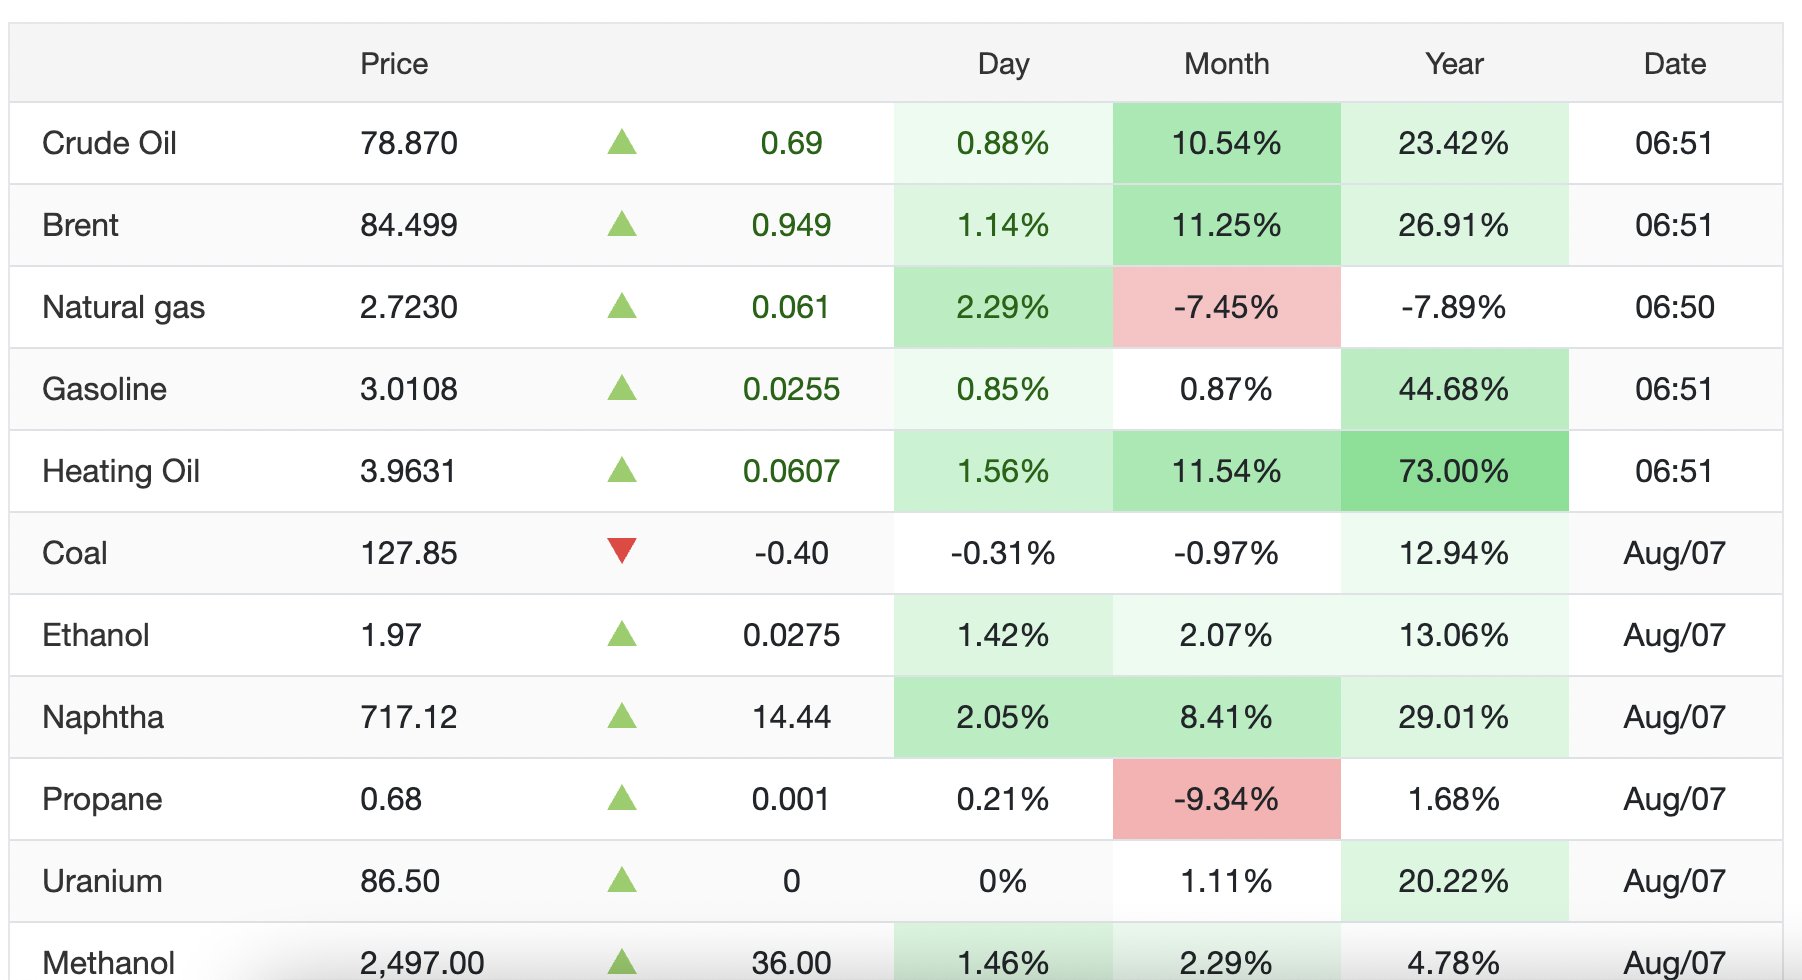Click the green up arrow beside Brent
This screenshot has height=980, width=1802.
(622, 224)
